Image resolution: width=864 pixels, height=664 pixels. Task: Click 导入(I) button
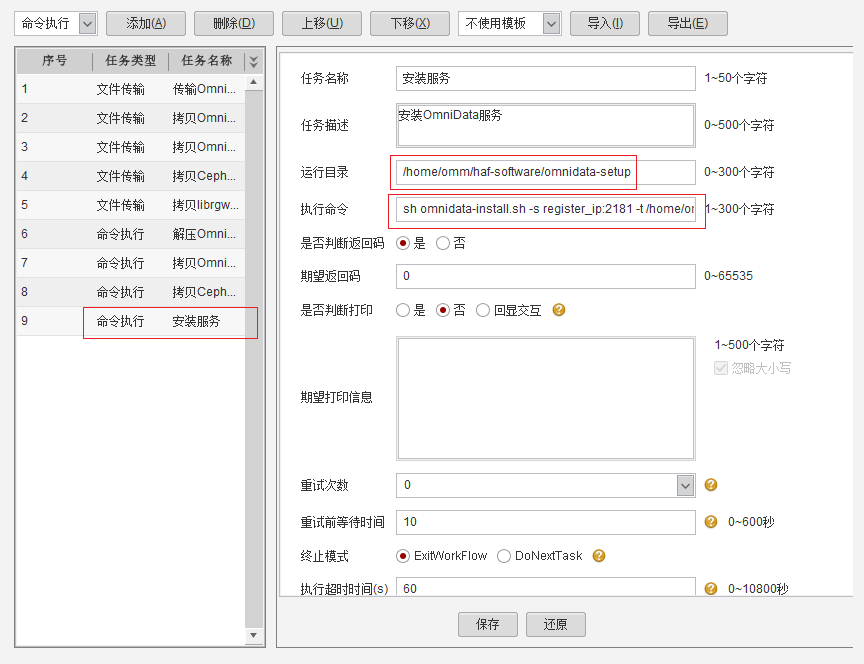point(605,24)
